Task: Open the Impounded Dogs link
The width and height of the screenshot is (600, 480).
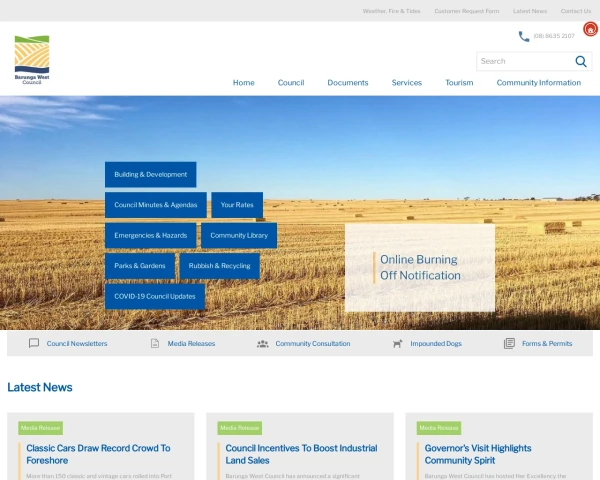Action: point(436,344)
